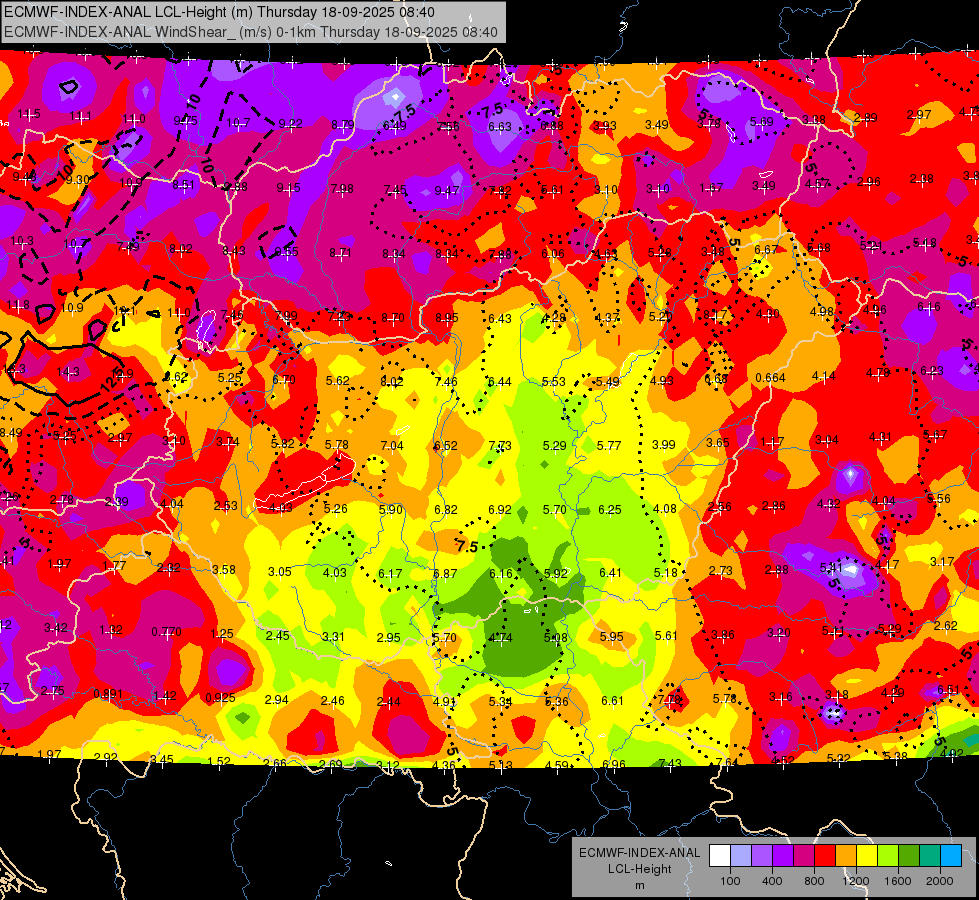
Task: Click the grid value 7.04
Action: point(392,445)
